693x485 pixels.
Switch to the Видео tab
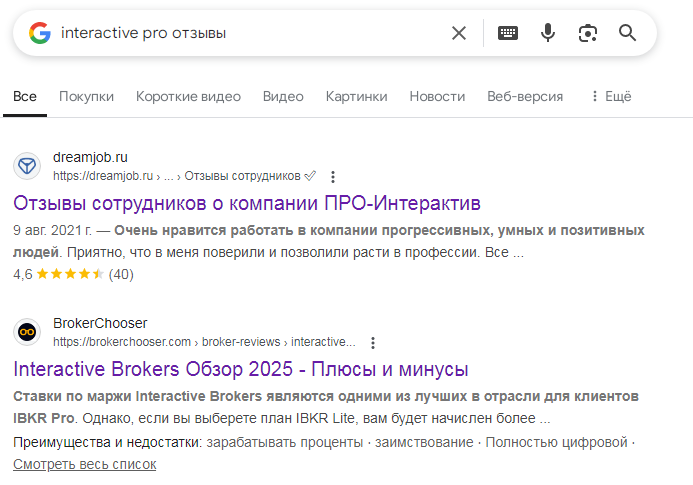tap(283, 96)
